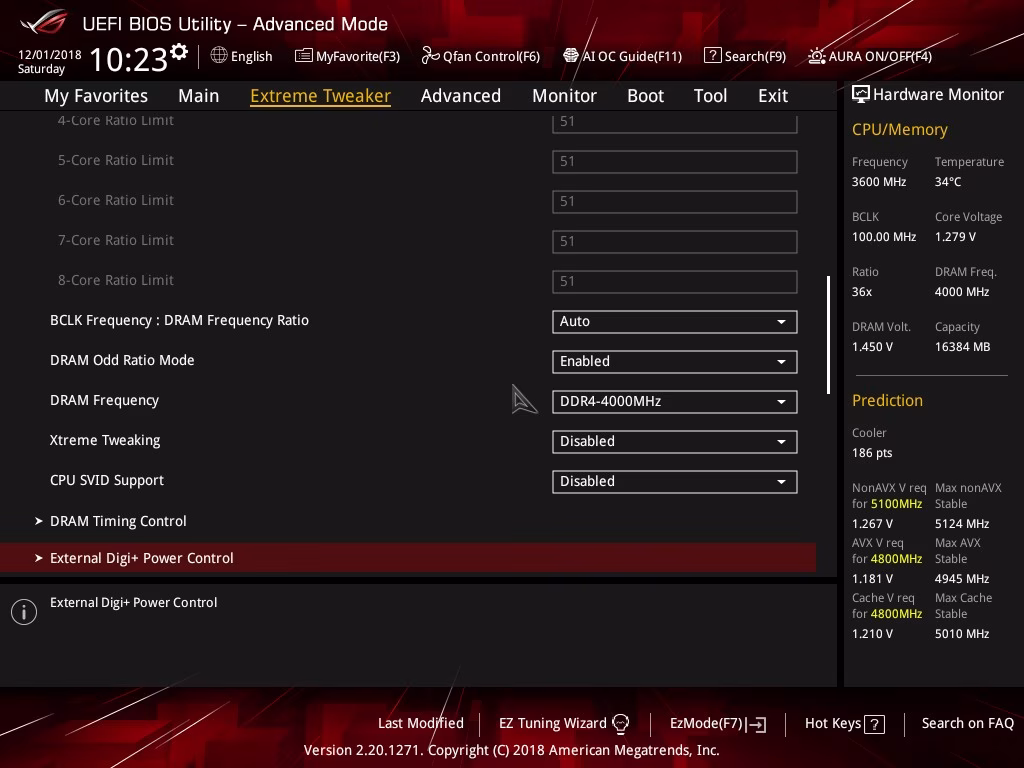This screenshot has width=1024, height=768.
Task: Click the 4945 MHz Max AVX value
Action: tap(961, 579)
